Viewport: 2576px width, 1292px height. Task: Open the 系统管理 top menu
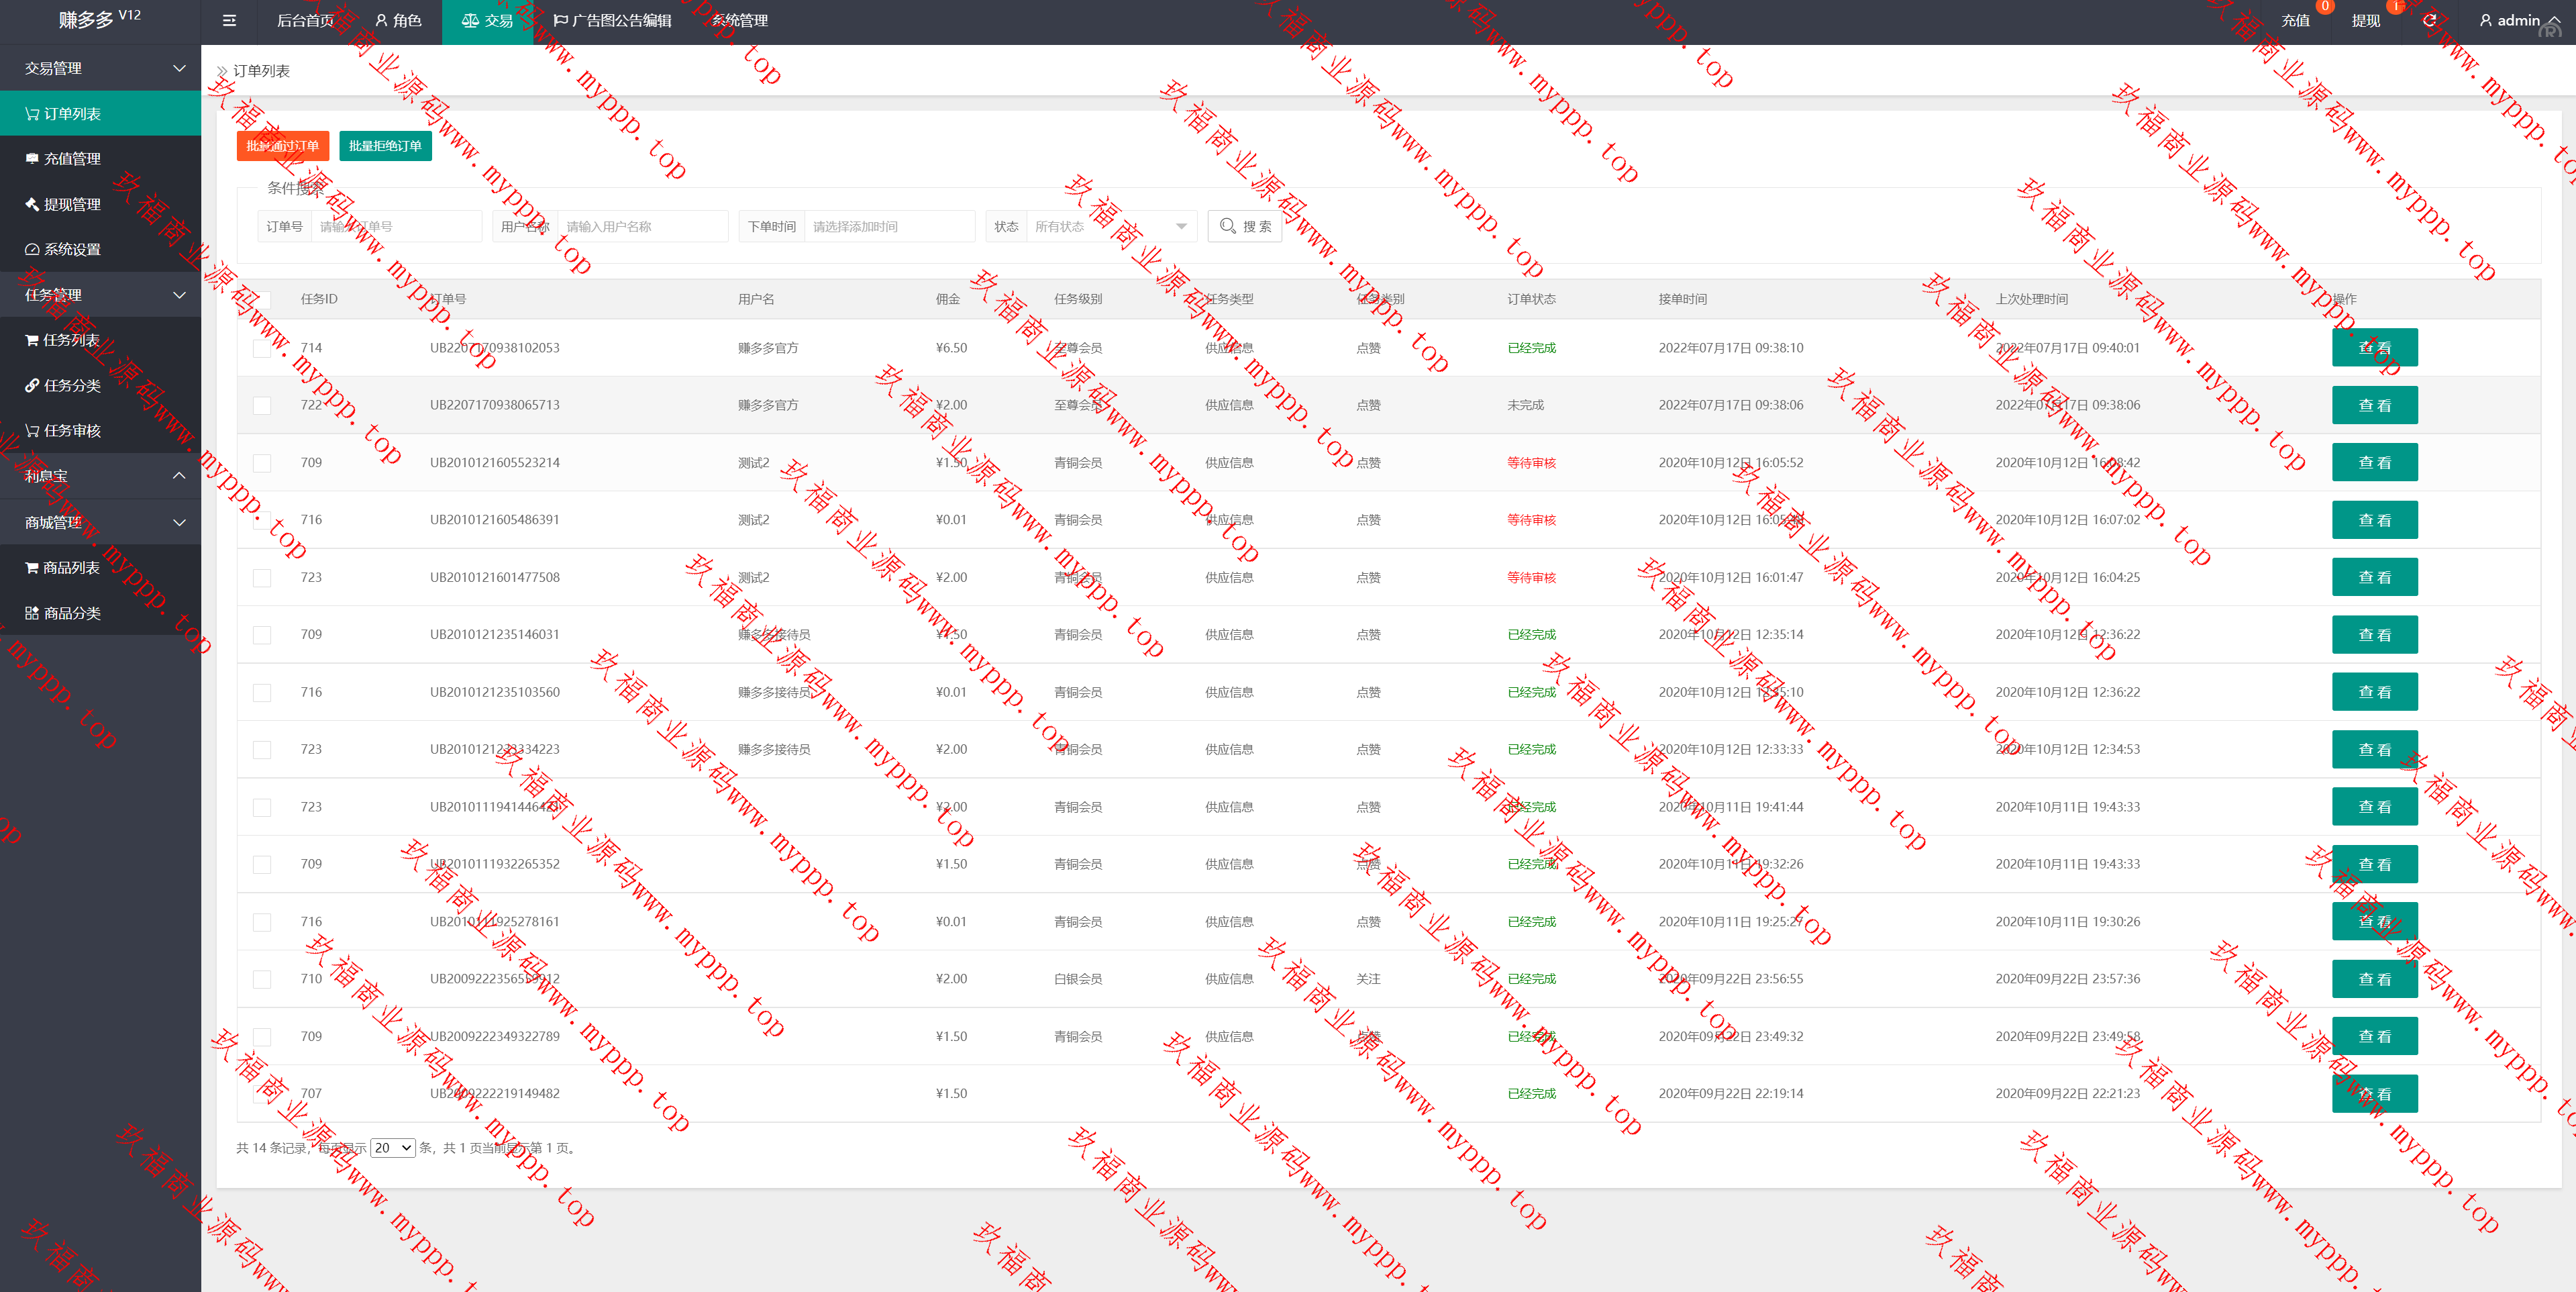pos(740,20)
